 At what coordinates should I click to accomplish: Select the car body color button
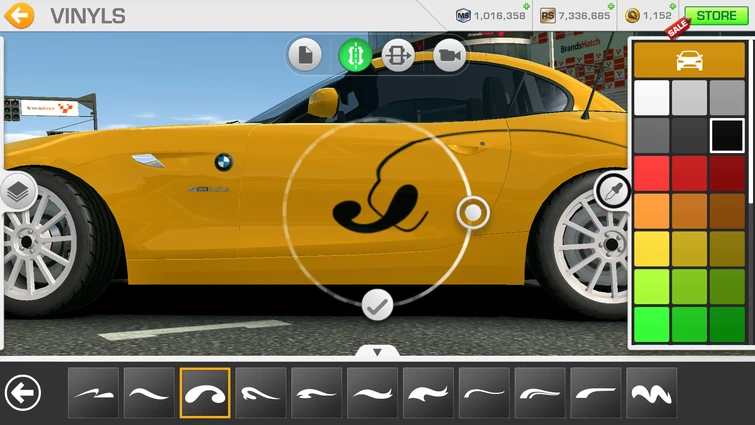[x=689, y=60]
